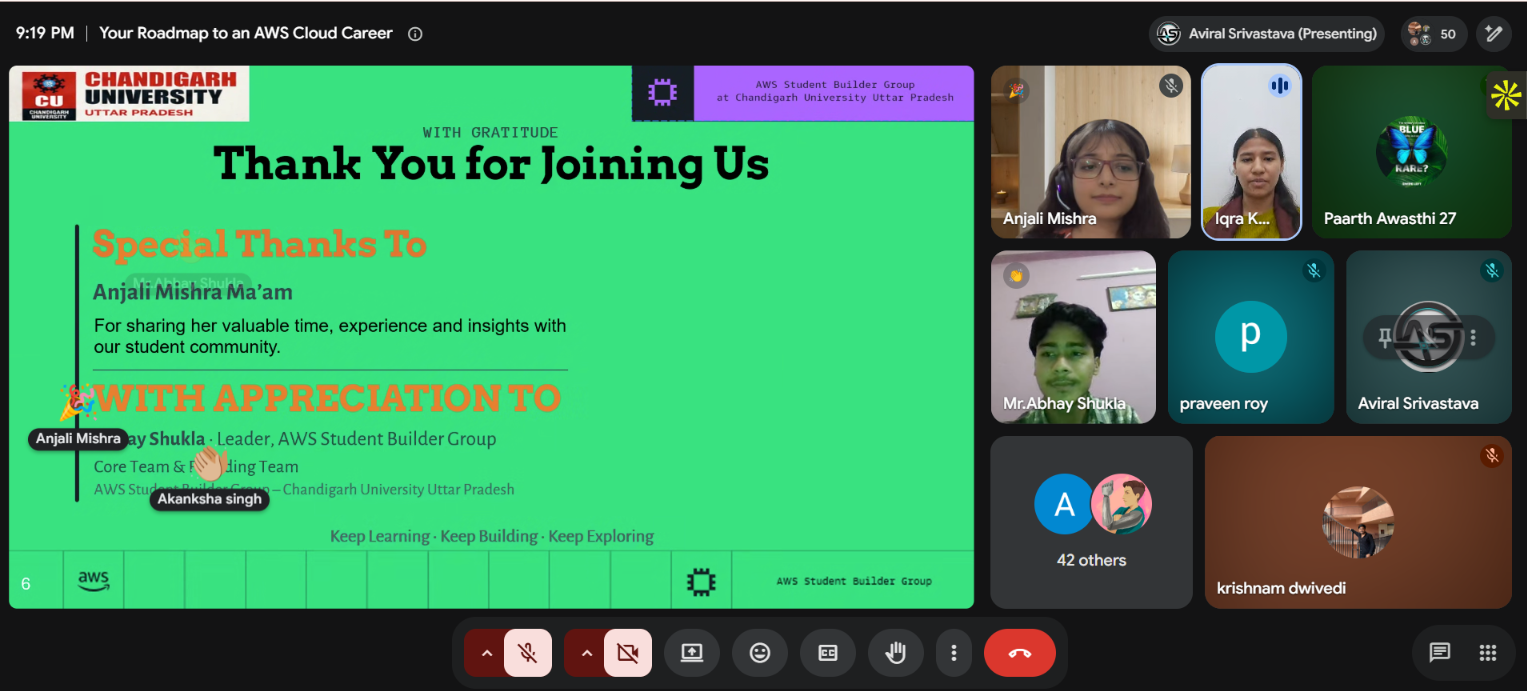The width and height of the screenshot is (1527, 691).
Task: Click the muted mic icon on Anjali Mishra's tile
Action: 1171,86
